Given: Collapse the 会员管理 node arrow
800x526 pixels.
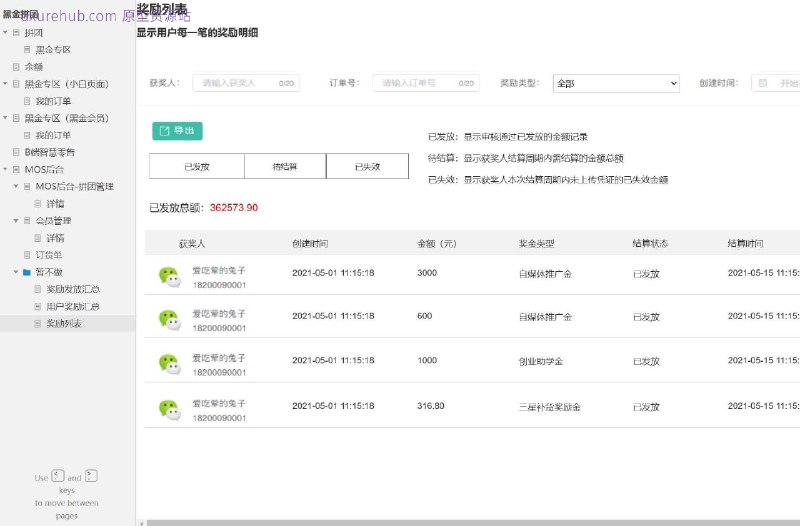Looking at the screenshot, I should click(16, 220).
